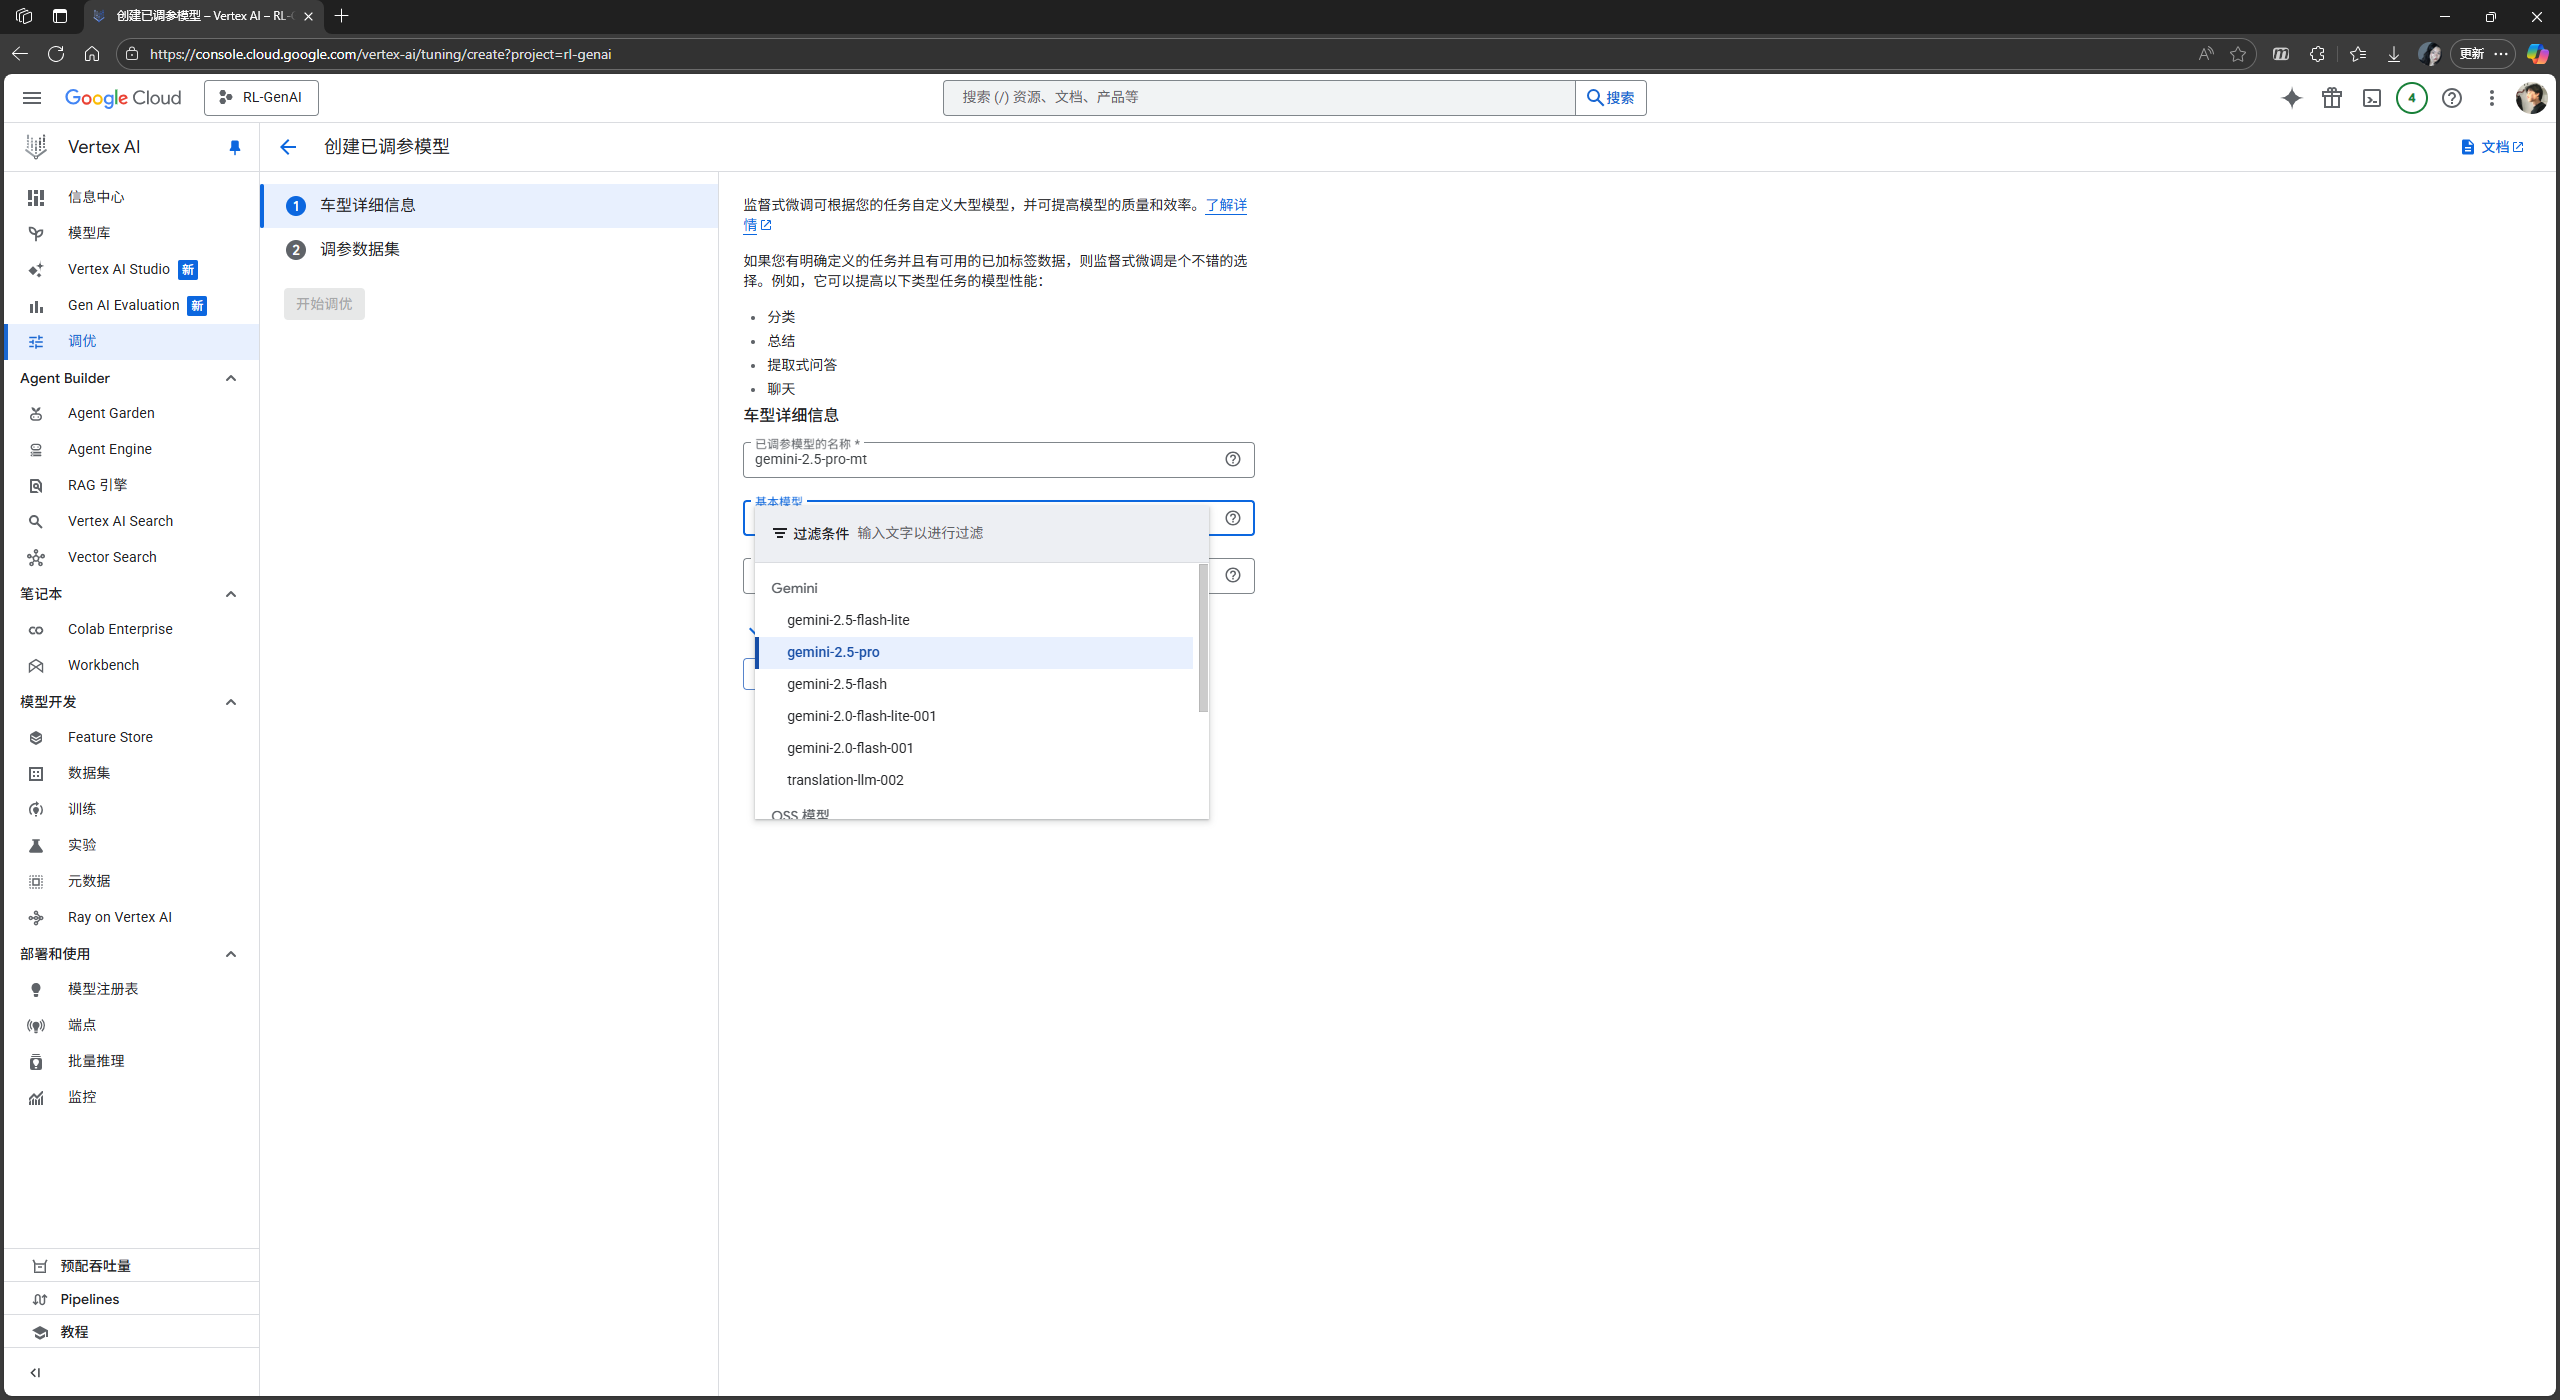Open notifications badge showing 4
Image resolution: width=2560 pixels, height=1400 pixels.
[2412, 97]
